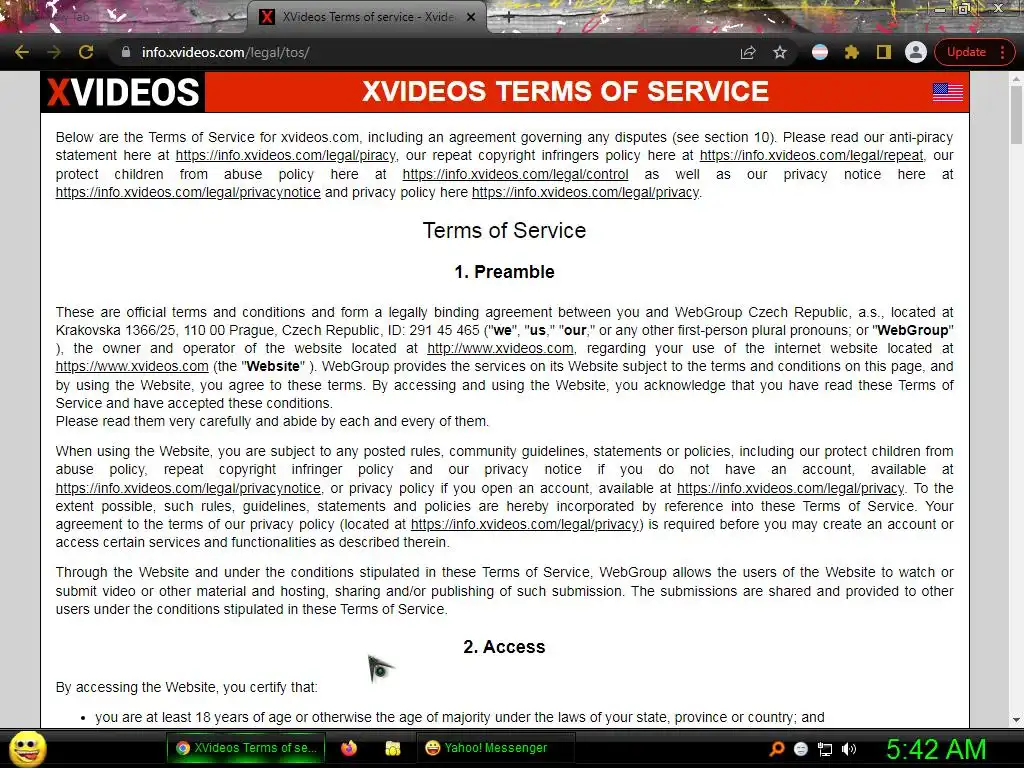Click the round striped extension icon in toolbar
The image size is (1024, 768).
pos(820,52)
